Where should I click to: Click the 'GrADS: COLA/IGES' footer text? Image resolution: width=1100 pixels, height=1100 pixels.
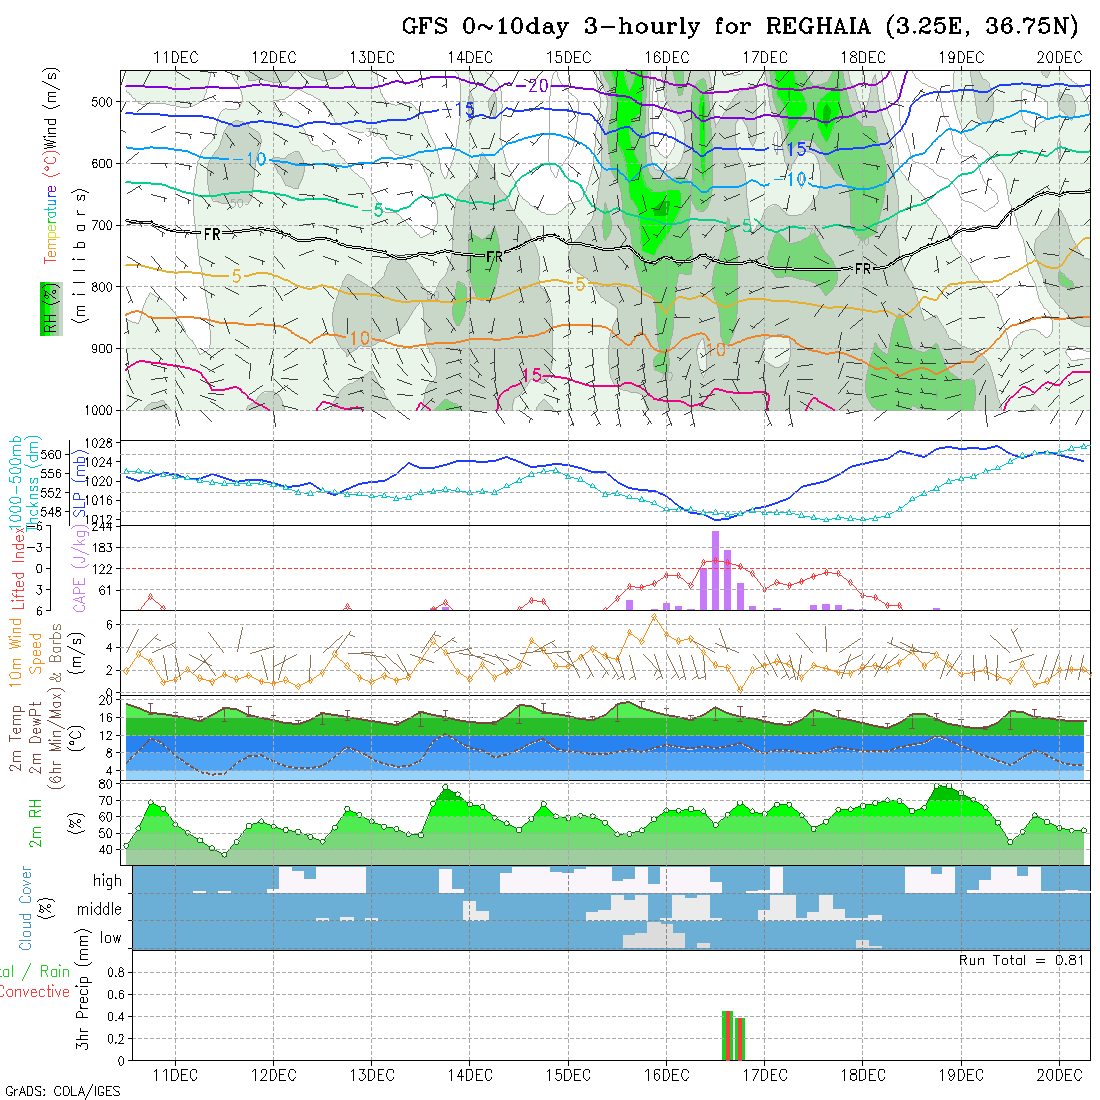(62, 1091)
